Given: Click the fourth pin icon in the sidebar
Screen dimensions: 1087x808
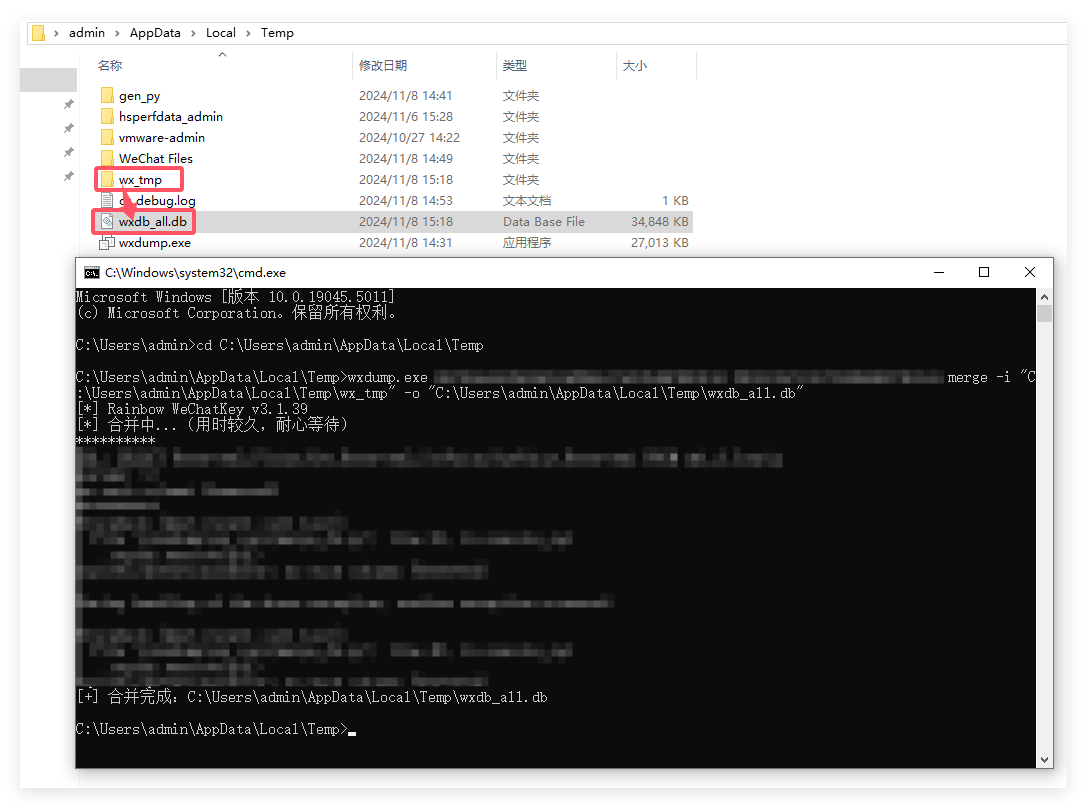Looking at the screenshot, I should (x=69, y=176).
